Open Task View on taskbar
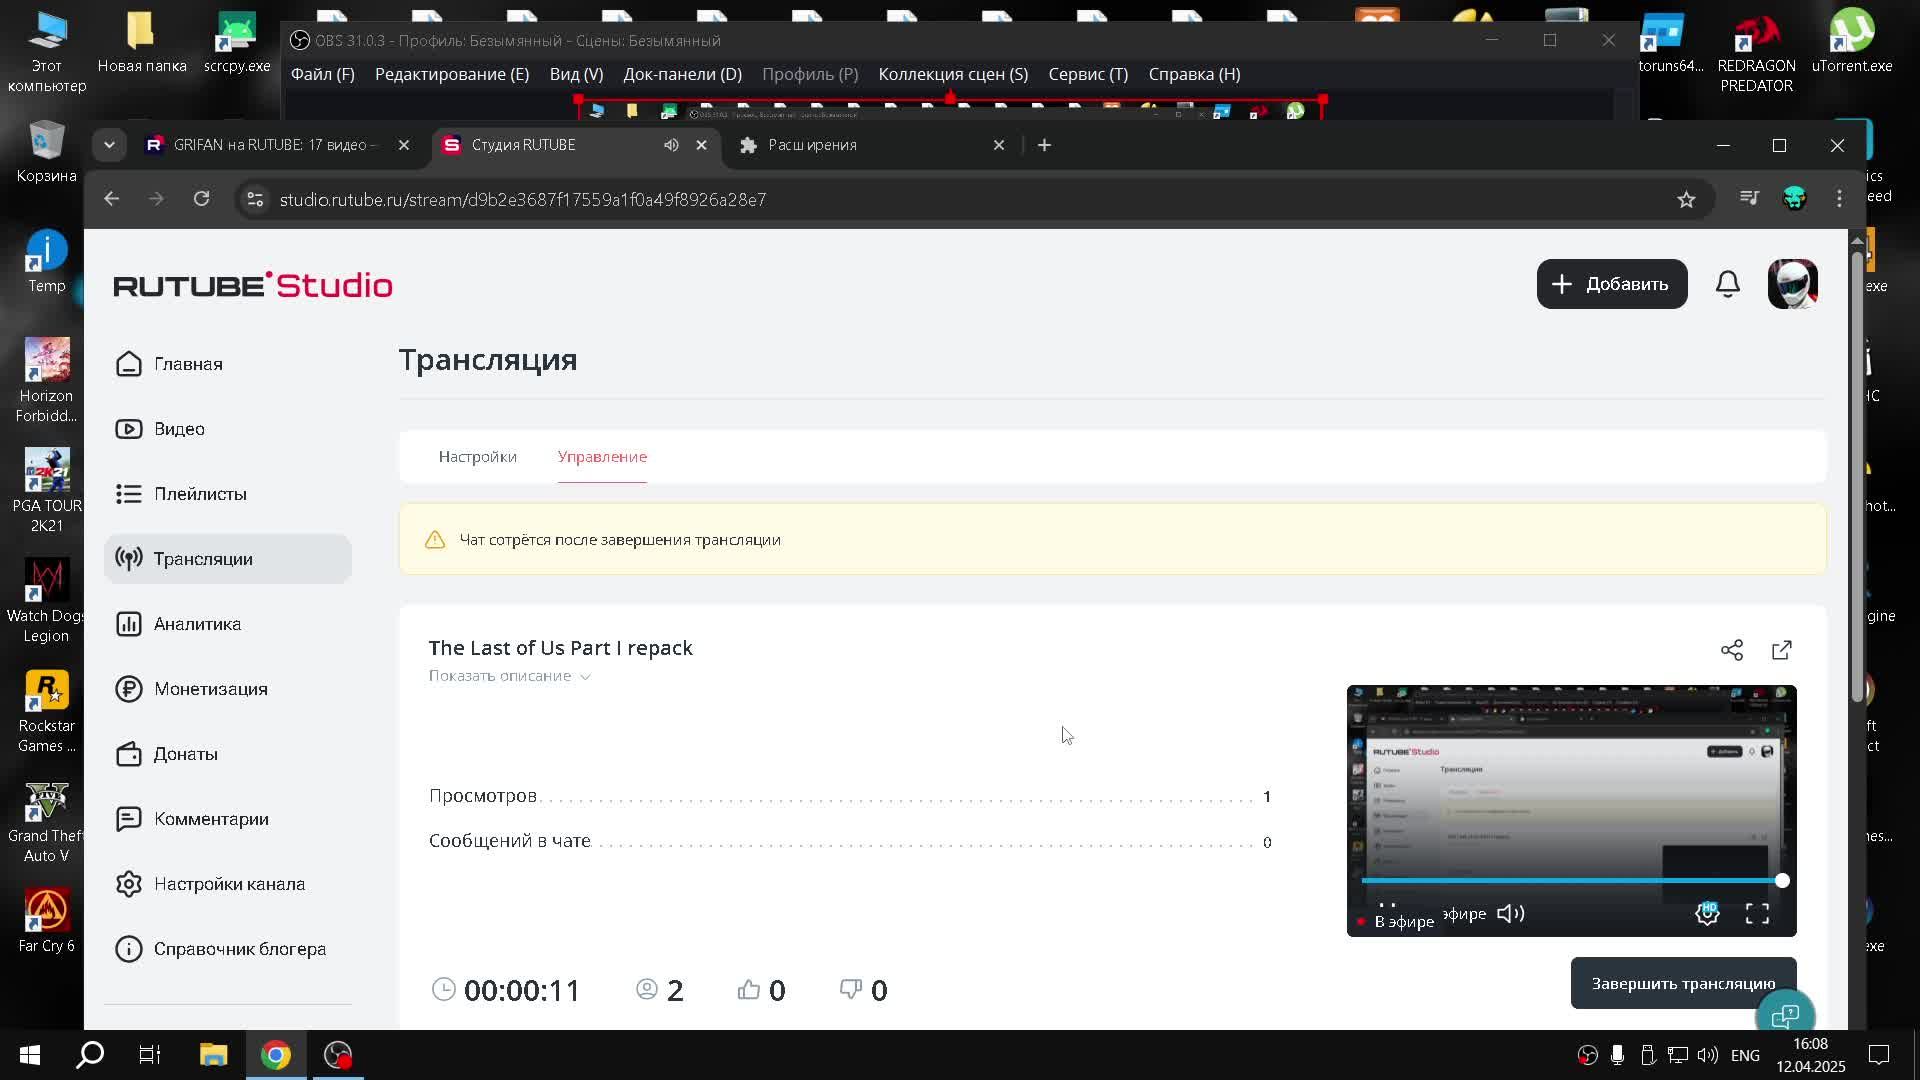 click(150, 1055)
